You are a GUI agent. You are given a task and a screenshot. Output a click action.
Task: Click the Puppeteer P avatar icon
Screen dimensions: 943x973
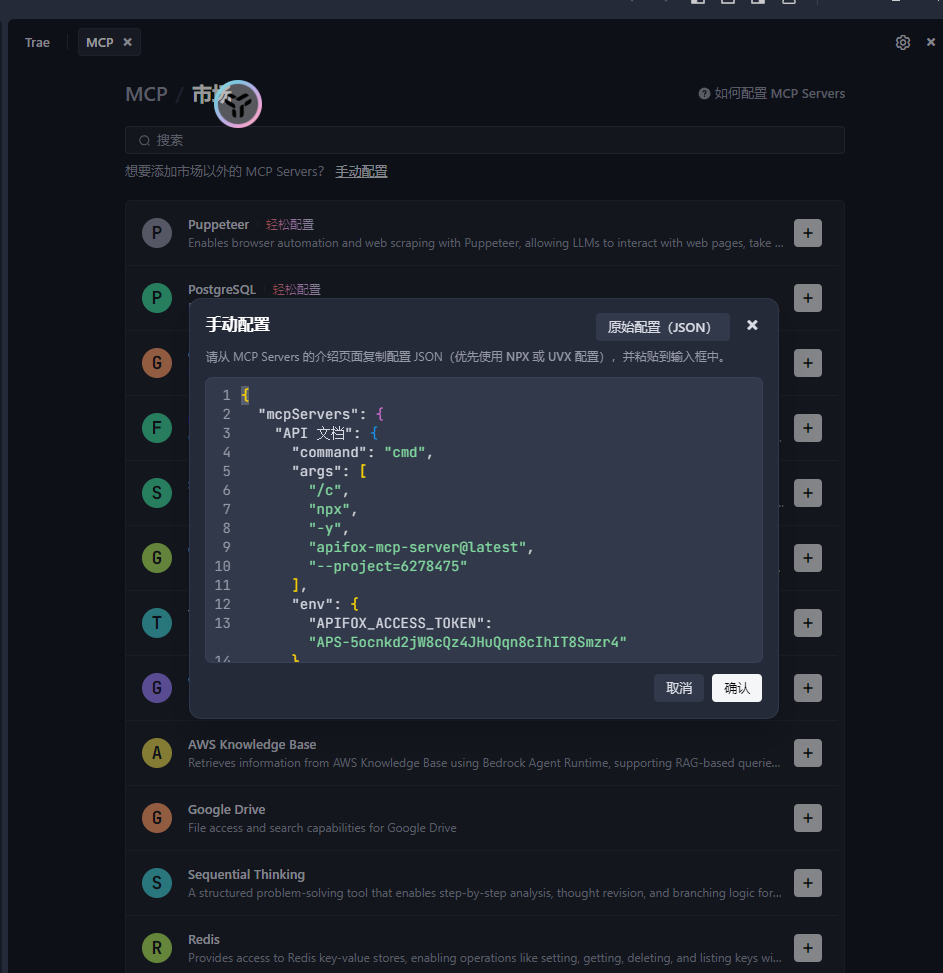pos(157,233)
